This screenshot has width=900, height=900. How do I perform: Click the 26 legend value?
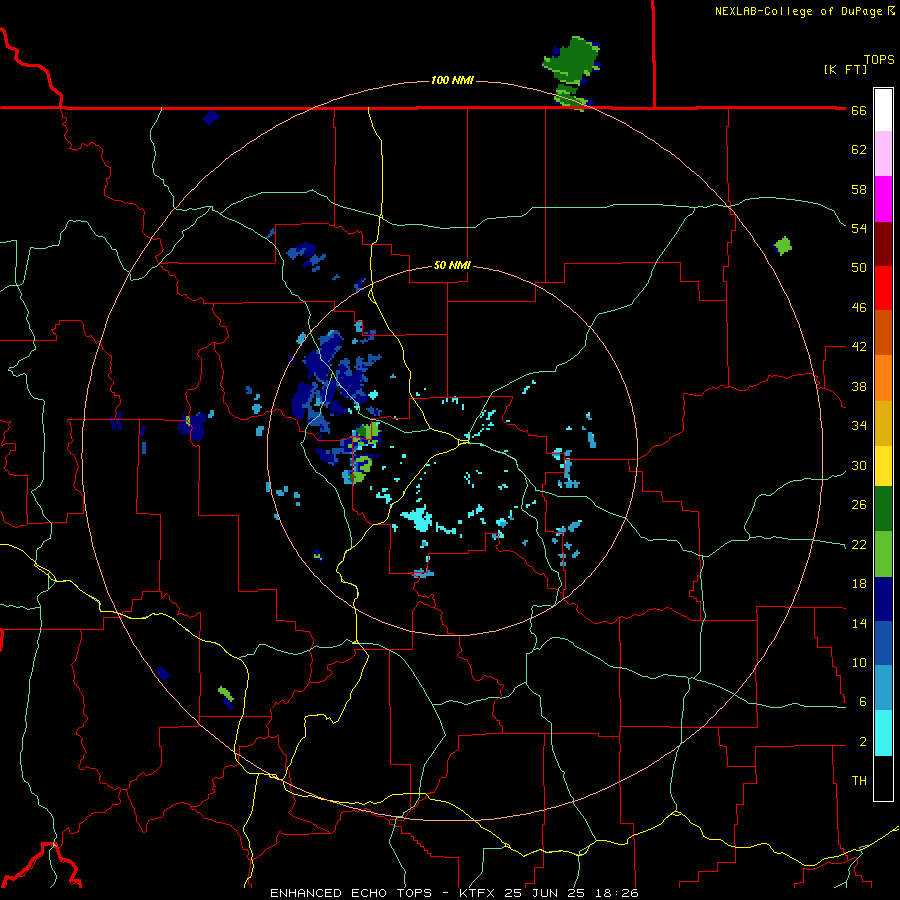(859, 505)
